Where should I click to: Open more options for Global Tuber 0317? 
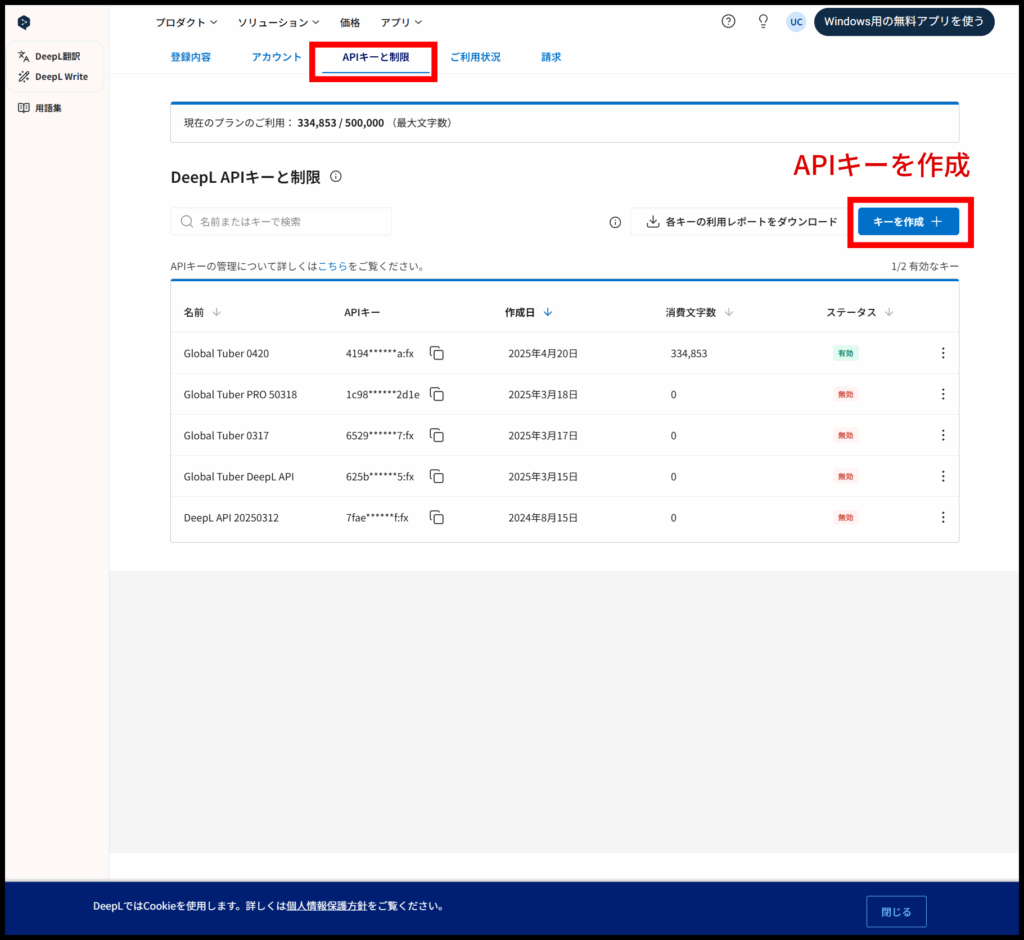pyautogui.click(x=943, y=436)
